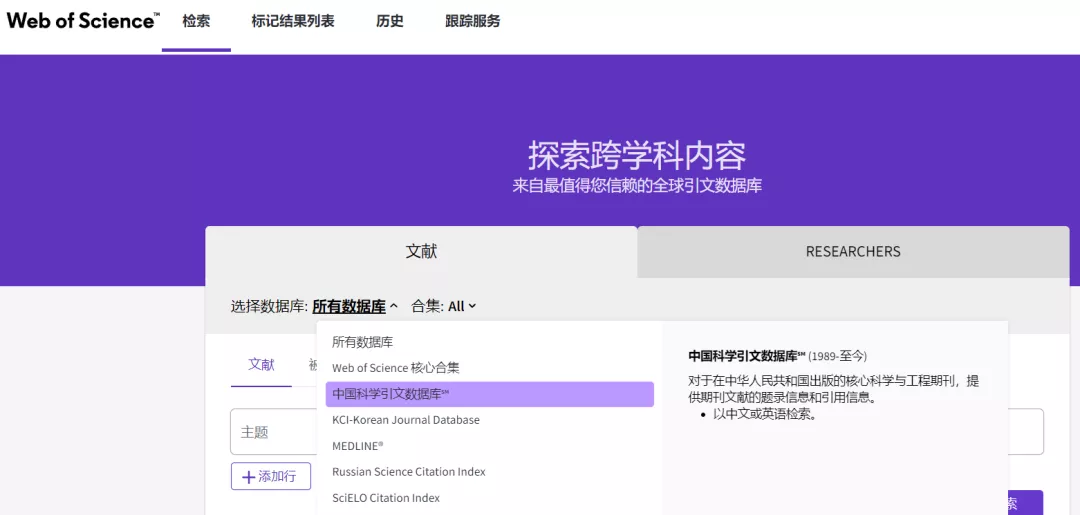
Task: Choose SciELO Citation Index option
Action: pyautogui.click(x=490, y=498)
